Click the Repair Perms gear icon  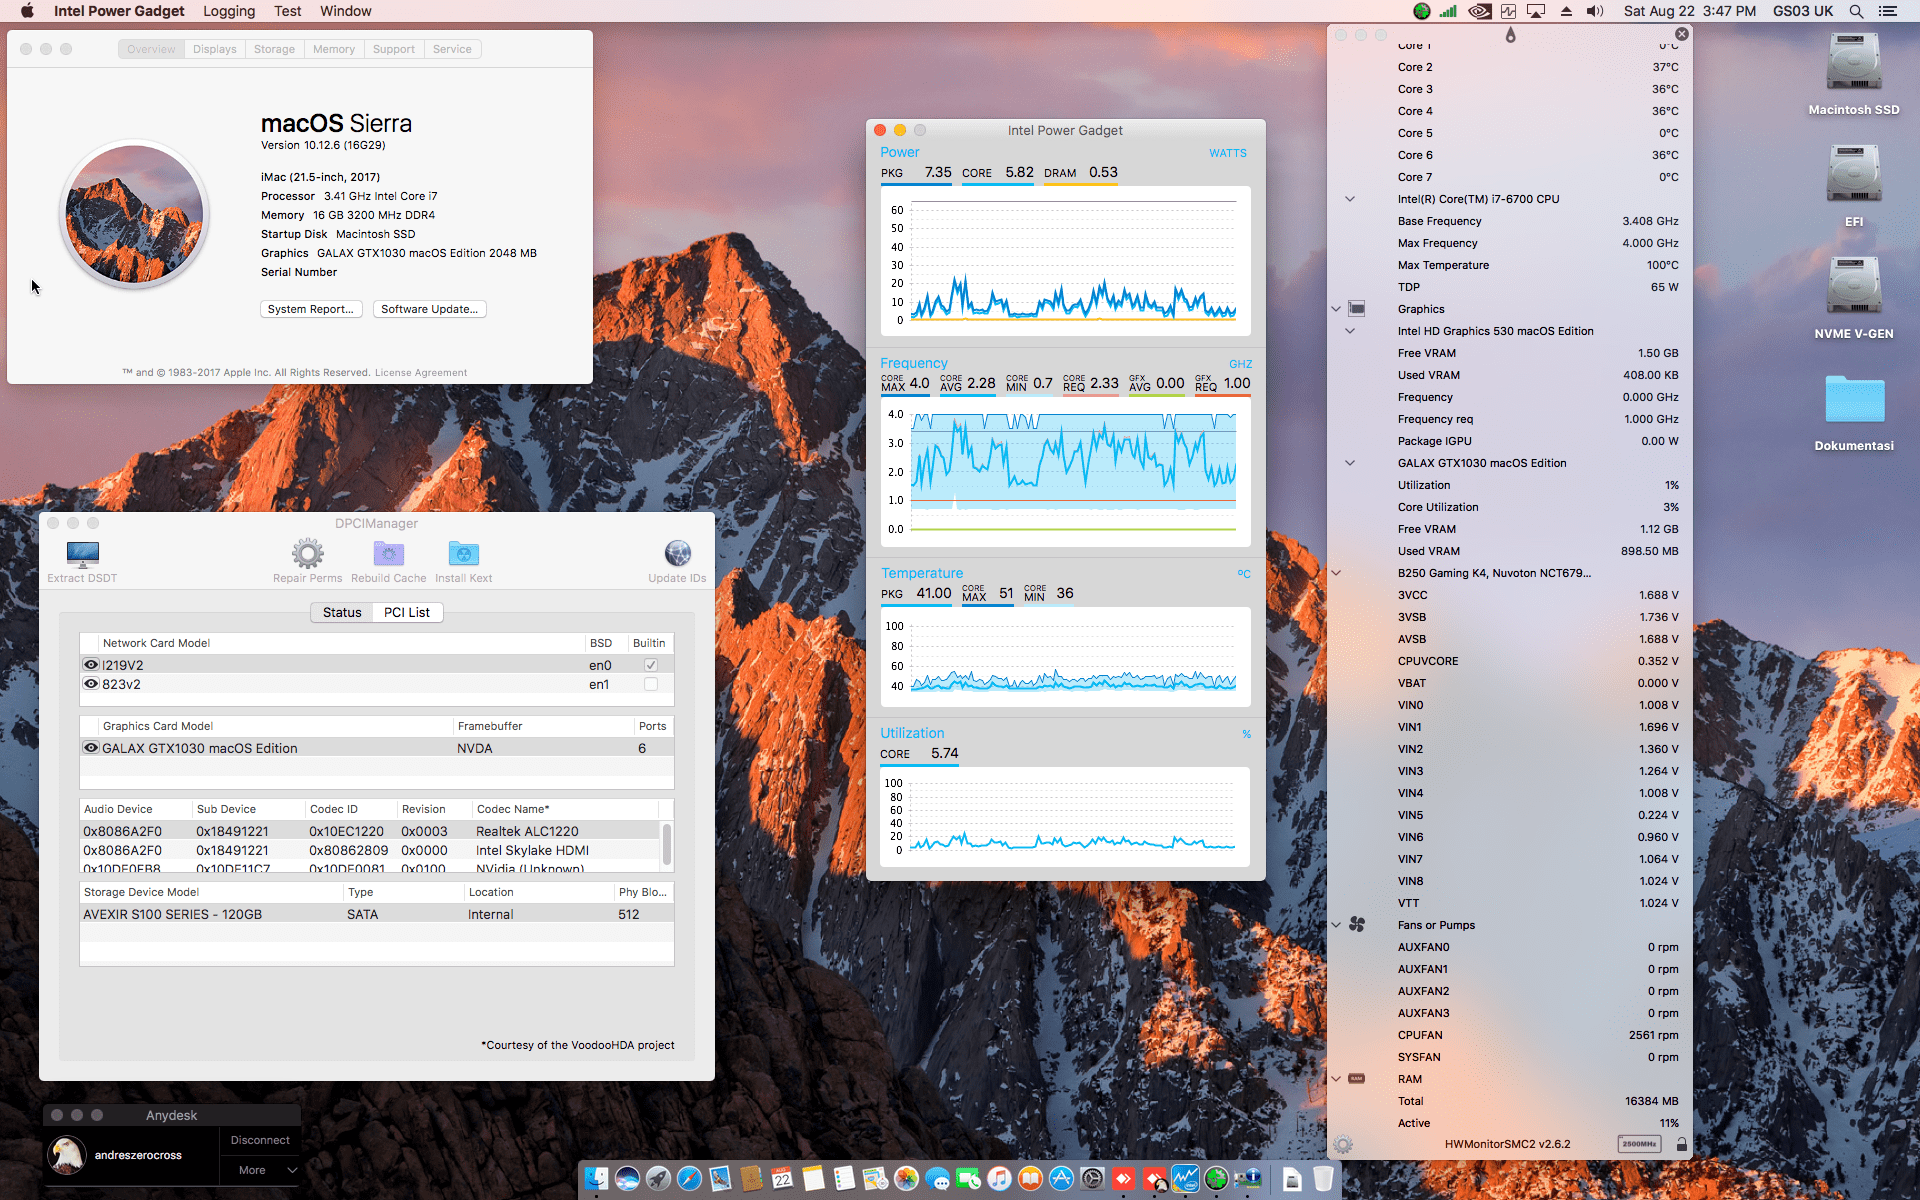pos(307,554)
